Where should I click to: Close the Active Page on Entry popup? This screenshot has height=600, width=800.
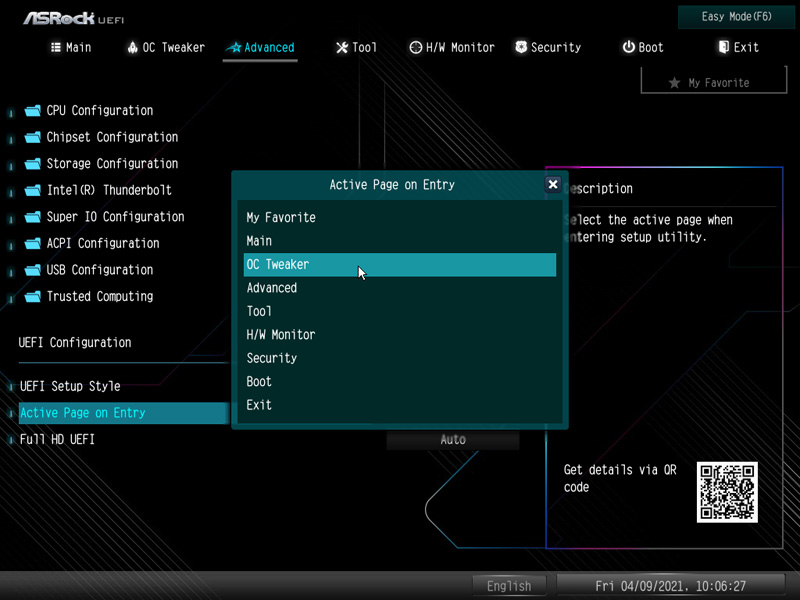click(x=553, y=184)
